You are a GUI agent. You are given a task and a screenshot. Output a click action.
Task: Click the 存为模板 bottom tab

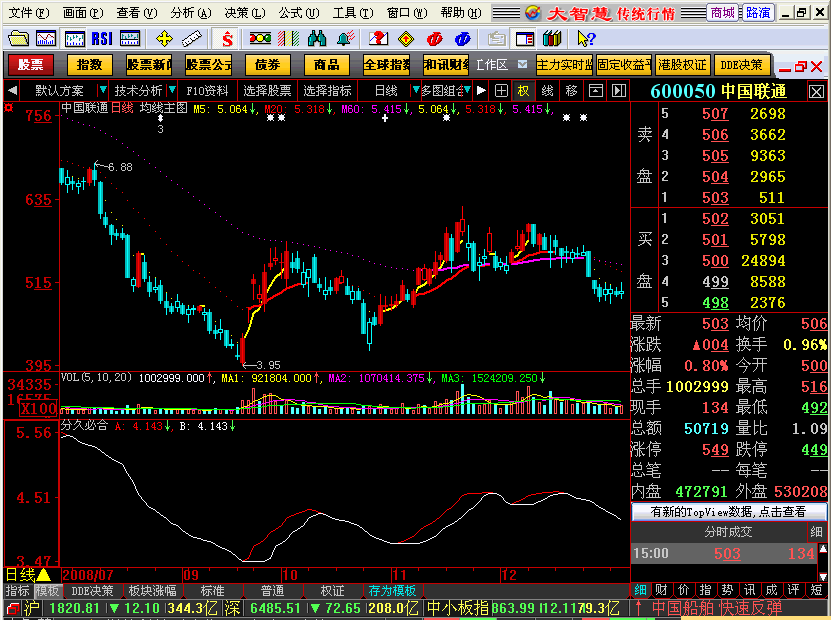tap(392, 590)
